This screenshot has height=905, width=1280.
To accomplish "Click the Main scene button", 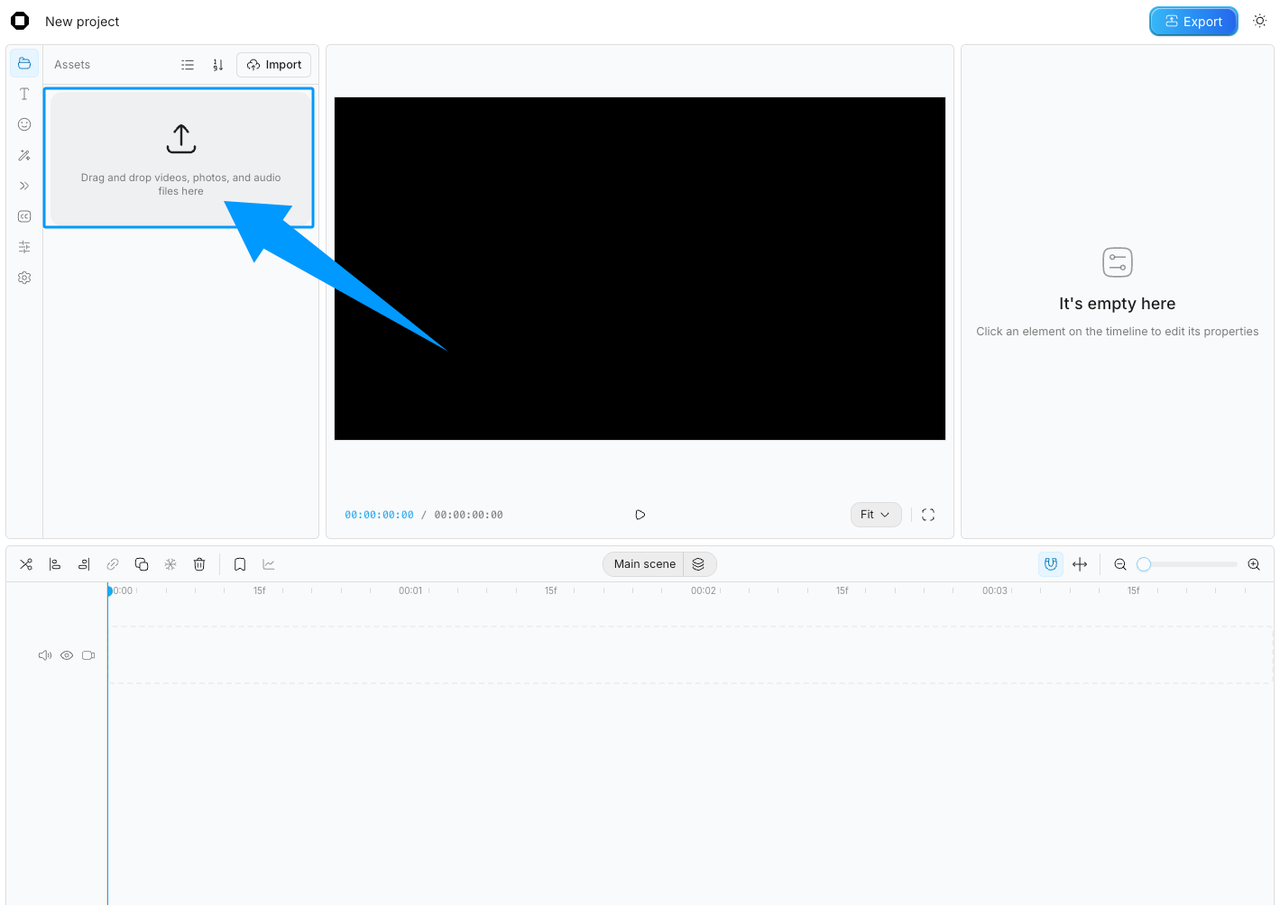I will point(644,564).
